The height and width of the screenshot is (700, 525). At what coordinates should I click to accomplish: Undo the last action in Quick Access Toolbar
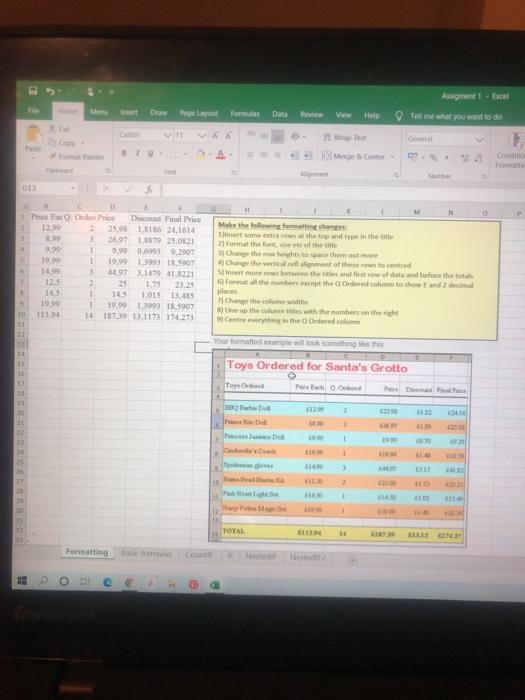click(50, 91)
